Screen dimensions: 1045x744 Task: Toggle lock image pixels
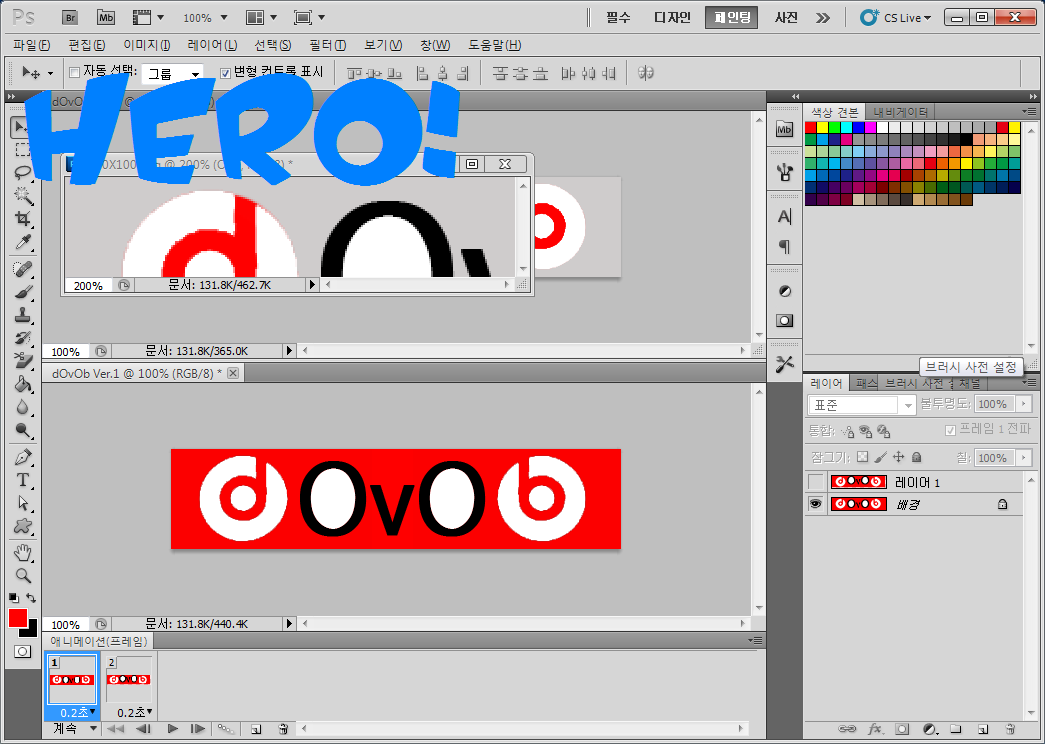880,457
